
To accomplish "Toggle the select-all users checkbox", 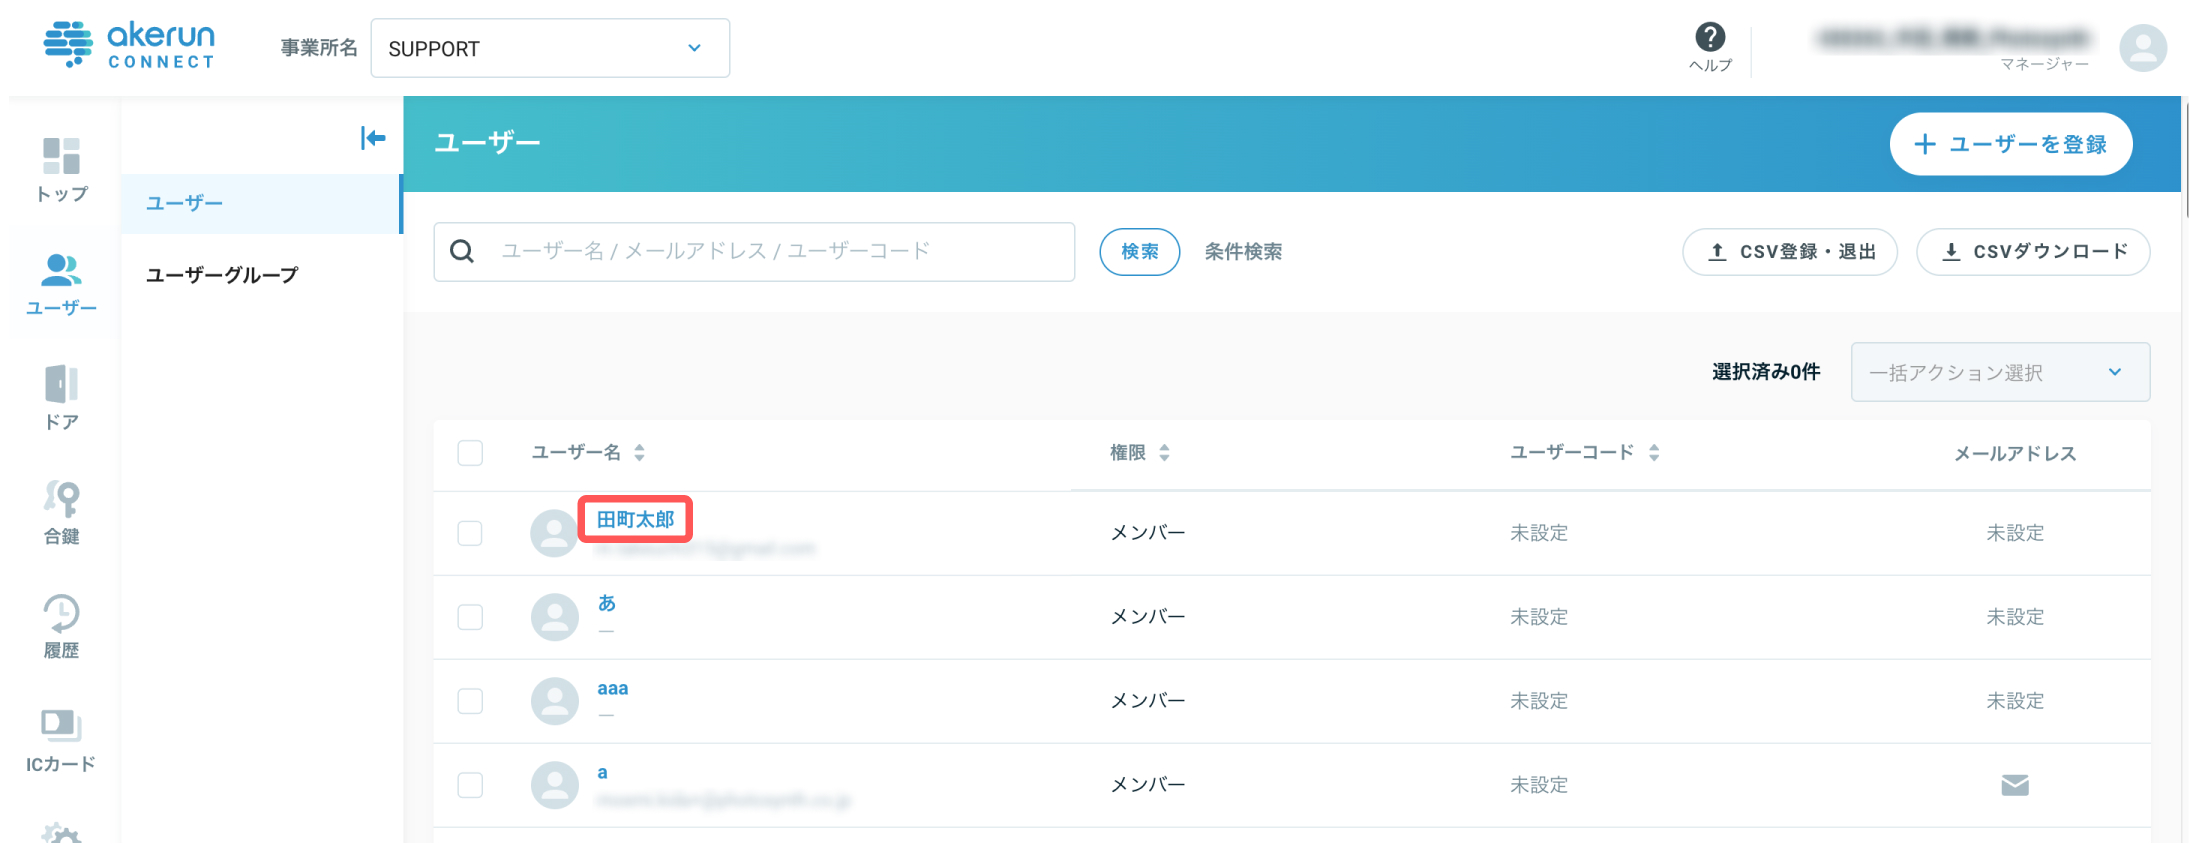I will coord(470,453).
